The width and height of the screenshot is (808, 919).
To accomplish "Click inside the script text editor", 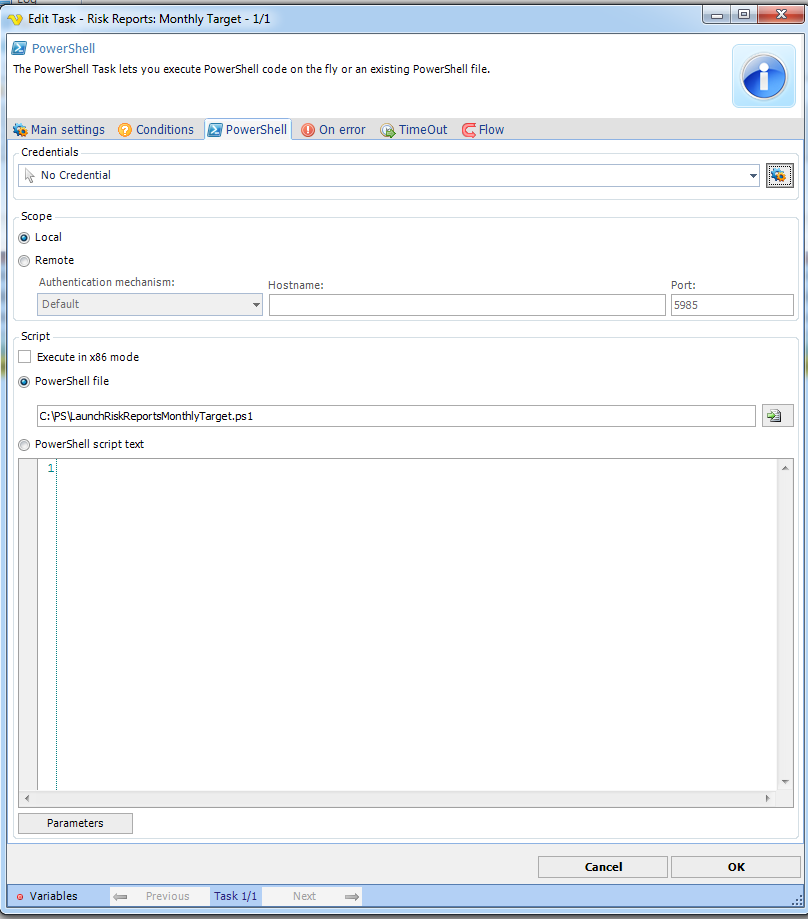I will pos(416,624).
